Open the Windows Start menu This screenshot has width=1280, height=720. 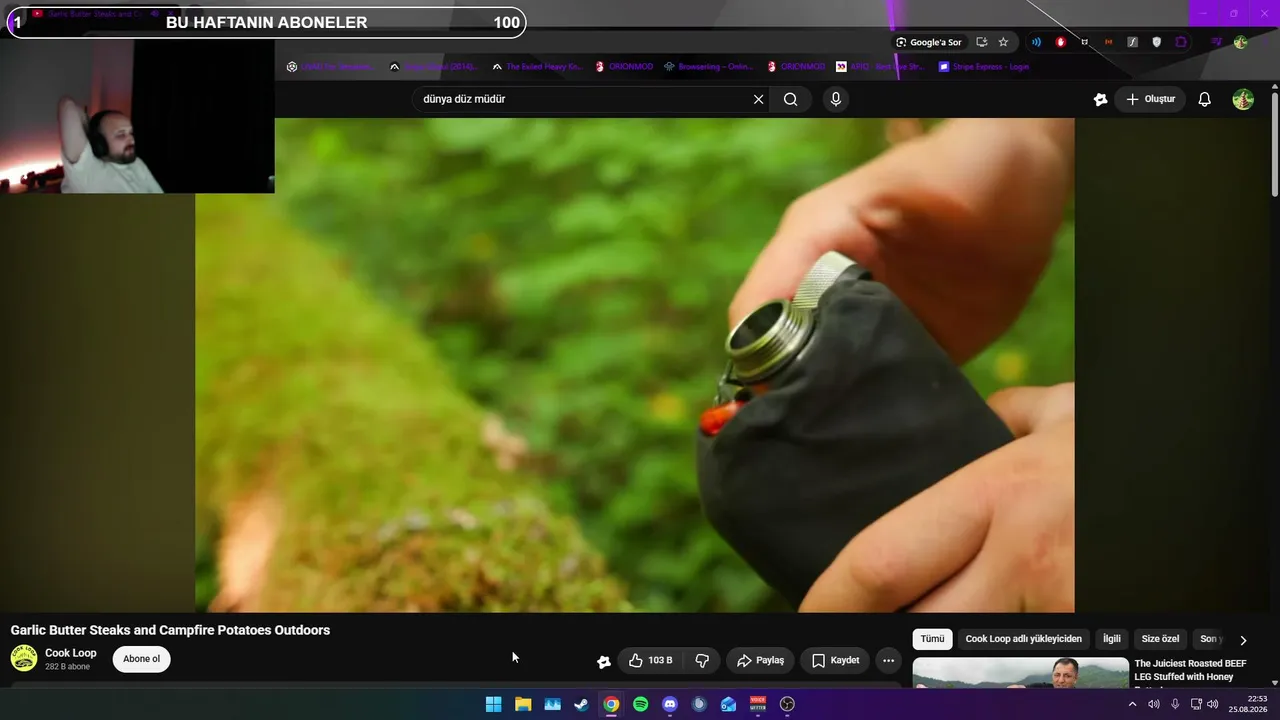[493, 704]
